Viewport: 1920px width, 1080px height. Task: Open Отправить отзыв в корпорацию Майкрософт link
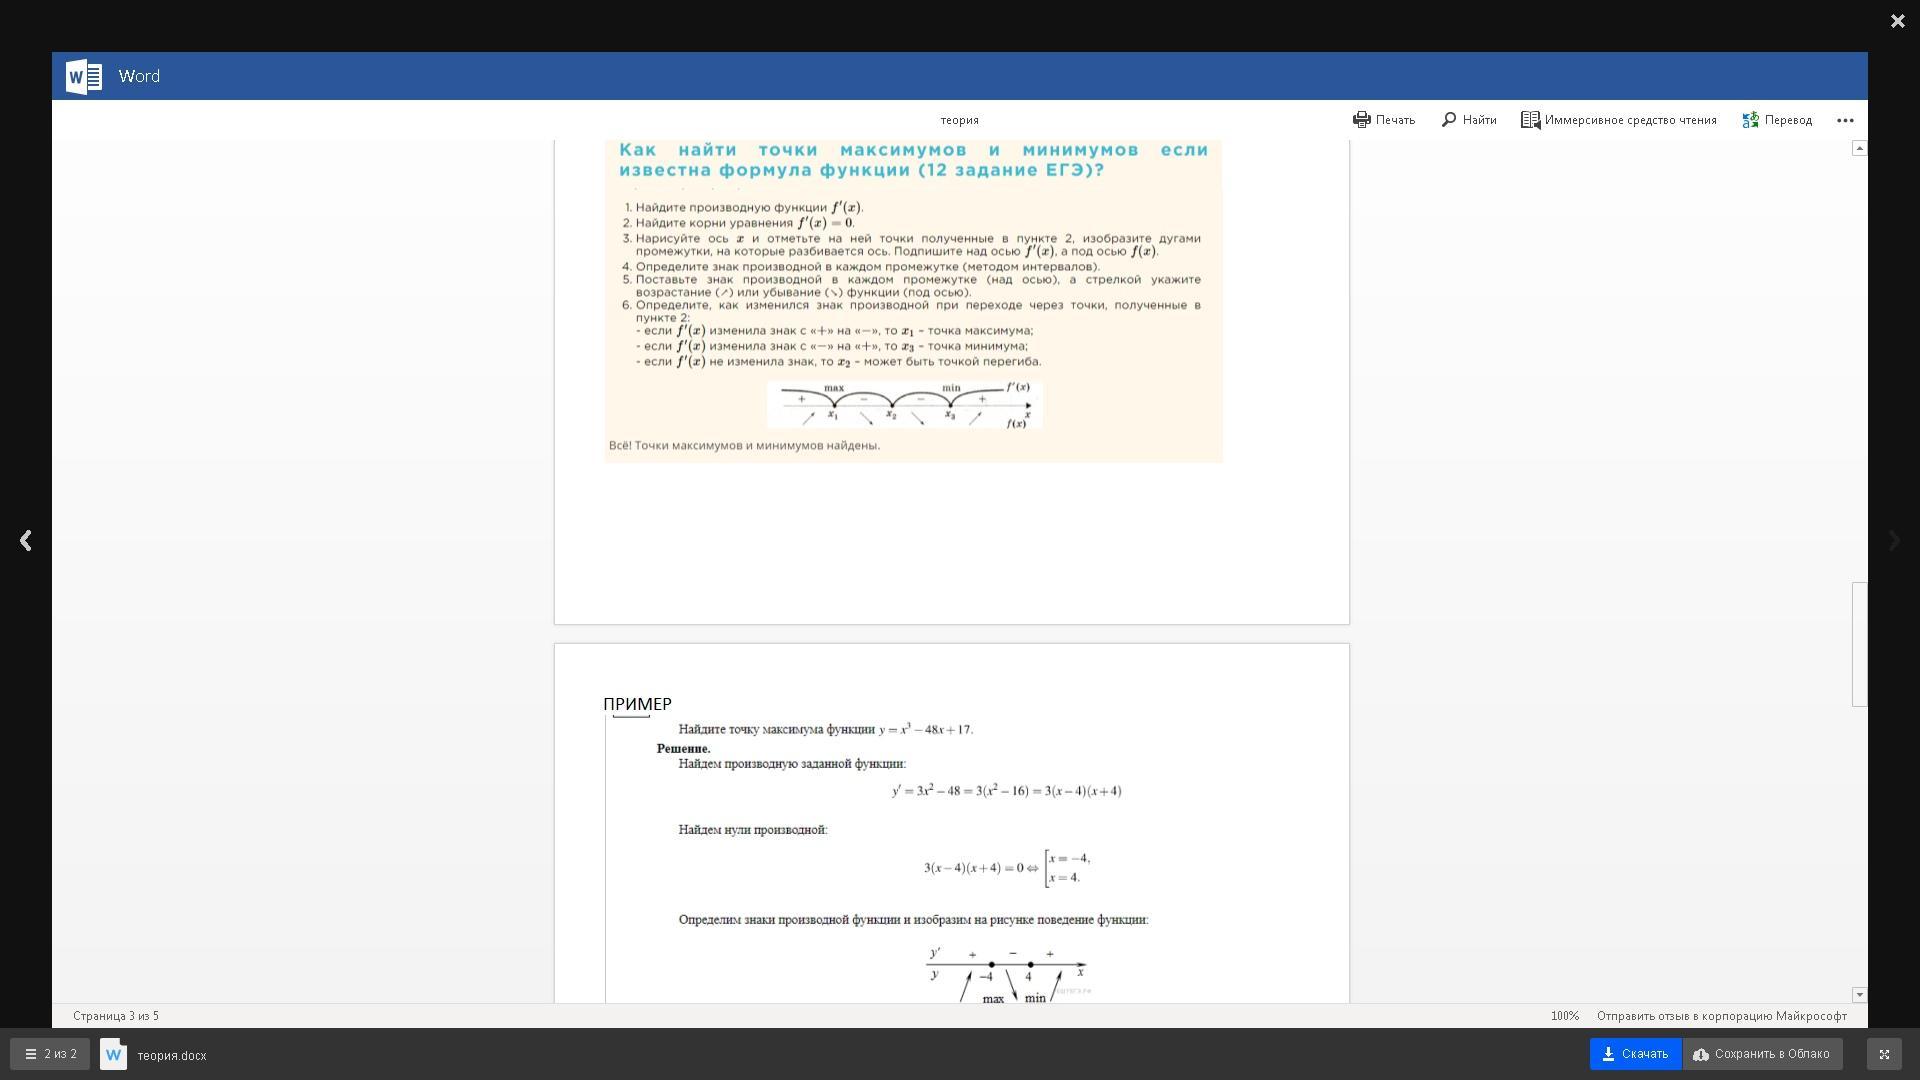pyautogui.click(x=1721, y=1016)
